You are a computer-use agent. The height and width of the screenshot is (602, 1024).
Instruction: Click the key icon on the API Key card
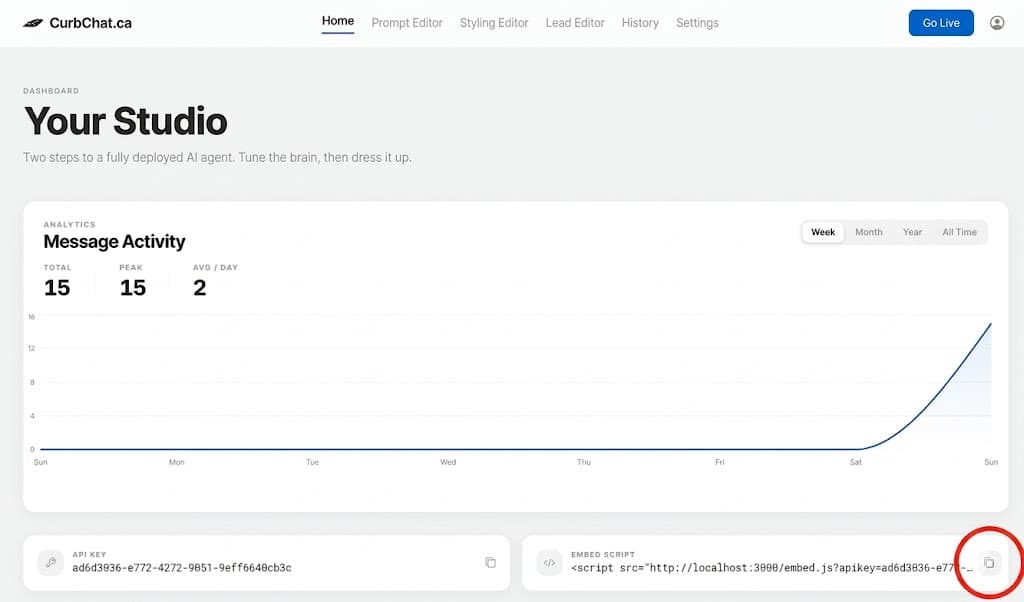pyautogui.click(x=50, y=563)
